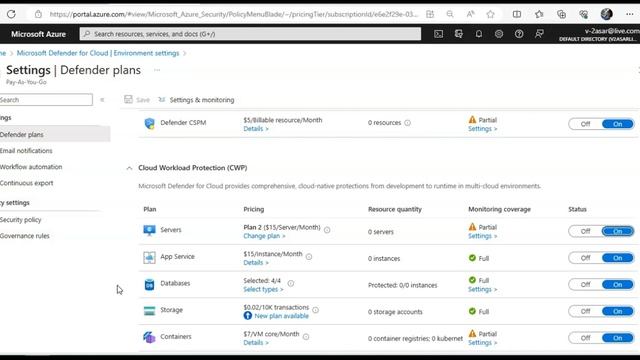Viewport: 640px width, 360px height.
Task: Focus the Azure search resources box
Action: point(250,34)
